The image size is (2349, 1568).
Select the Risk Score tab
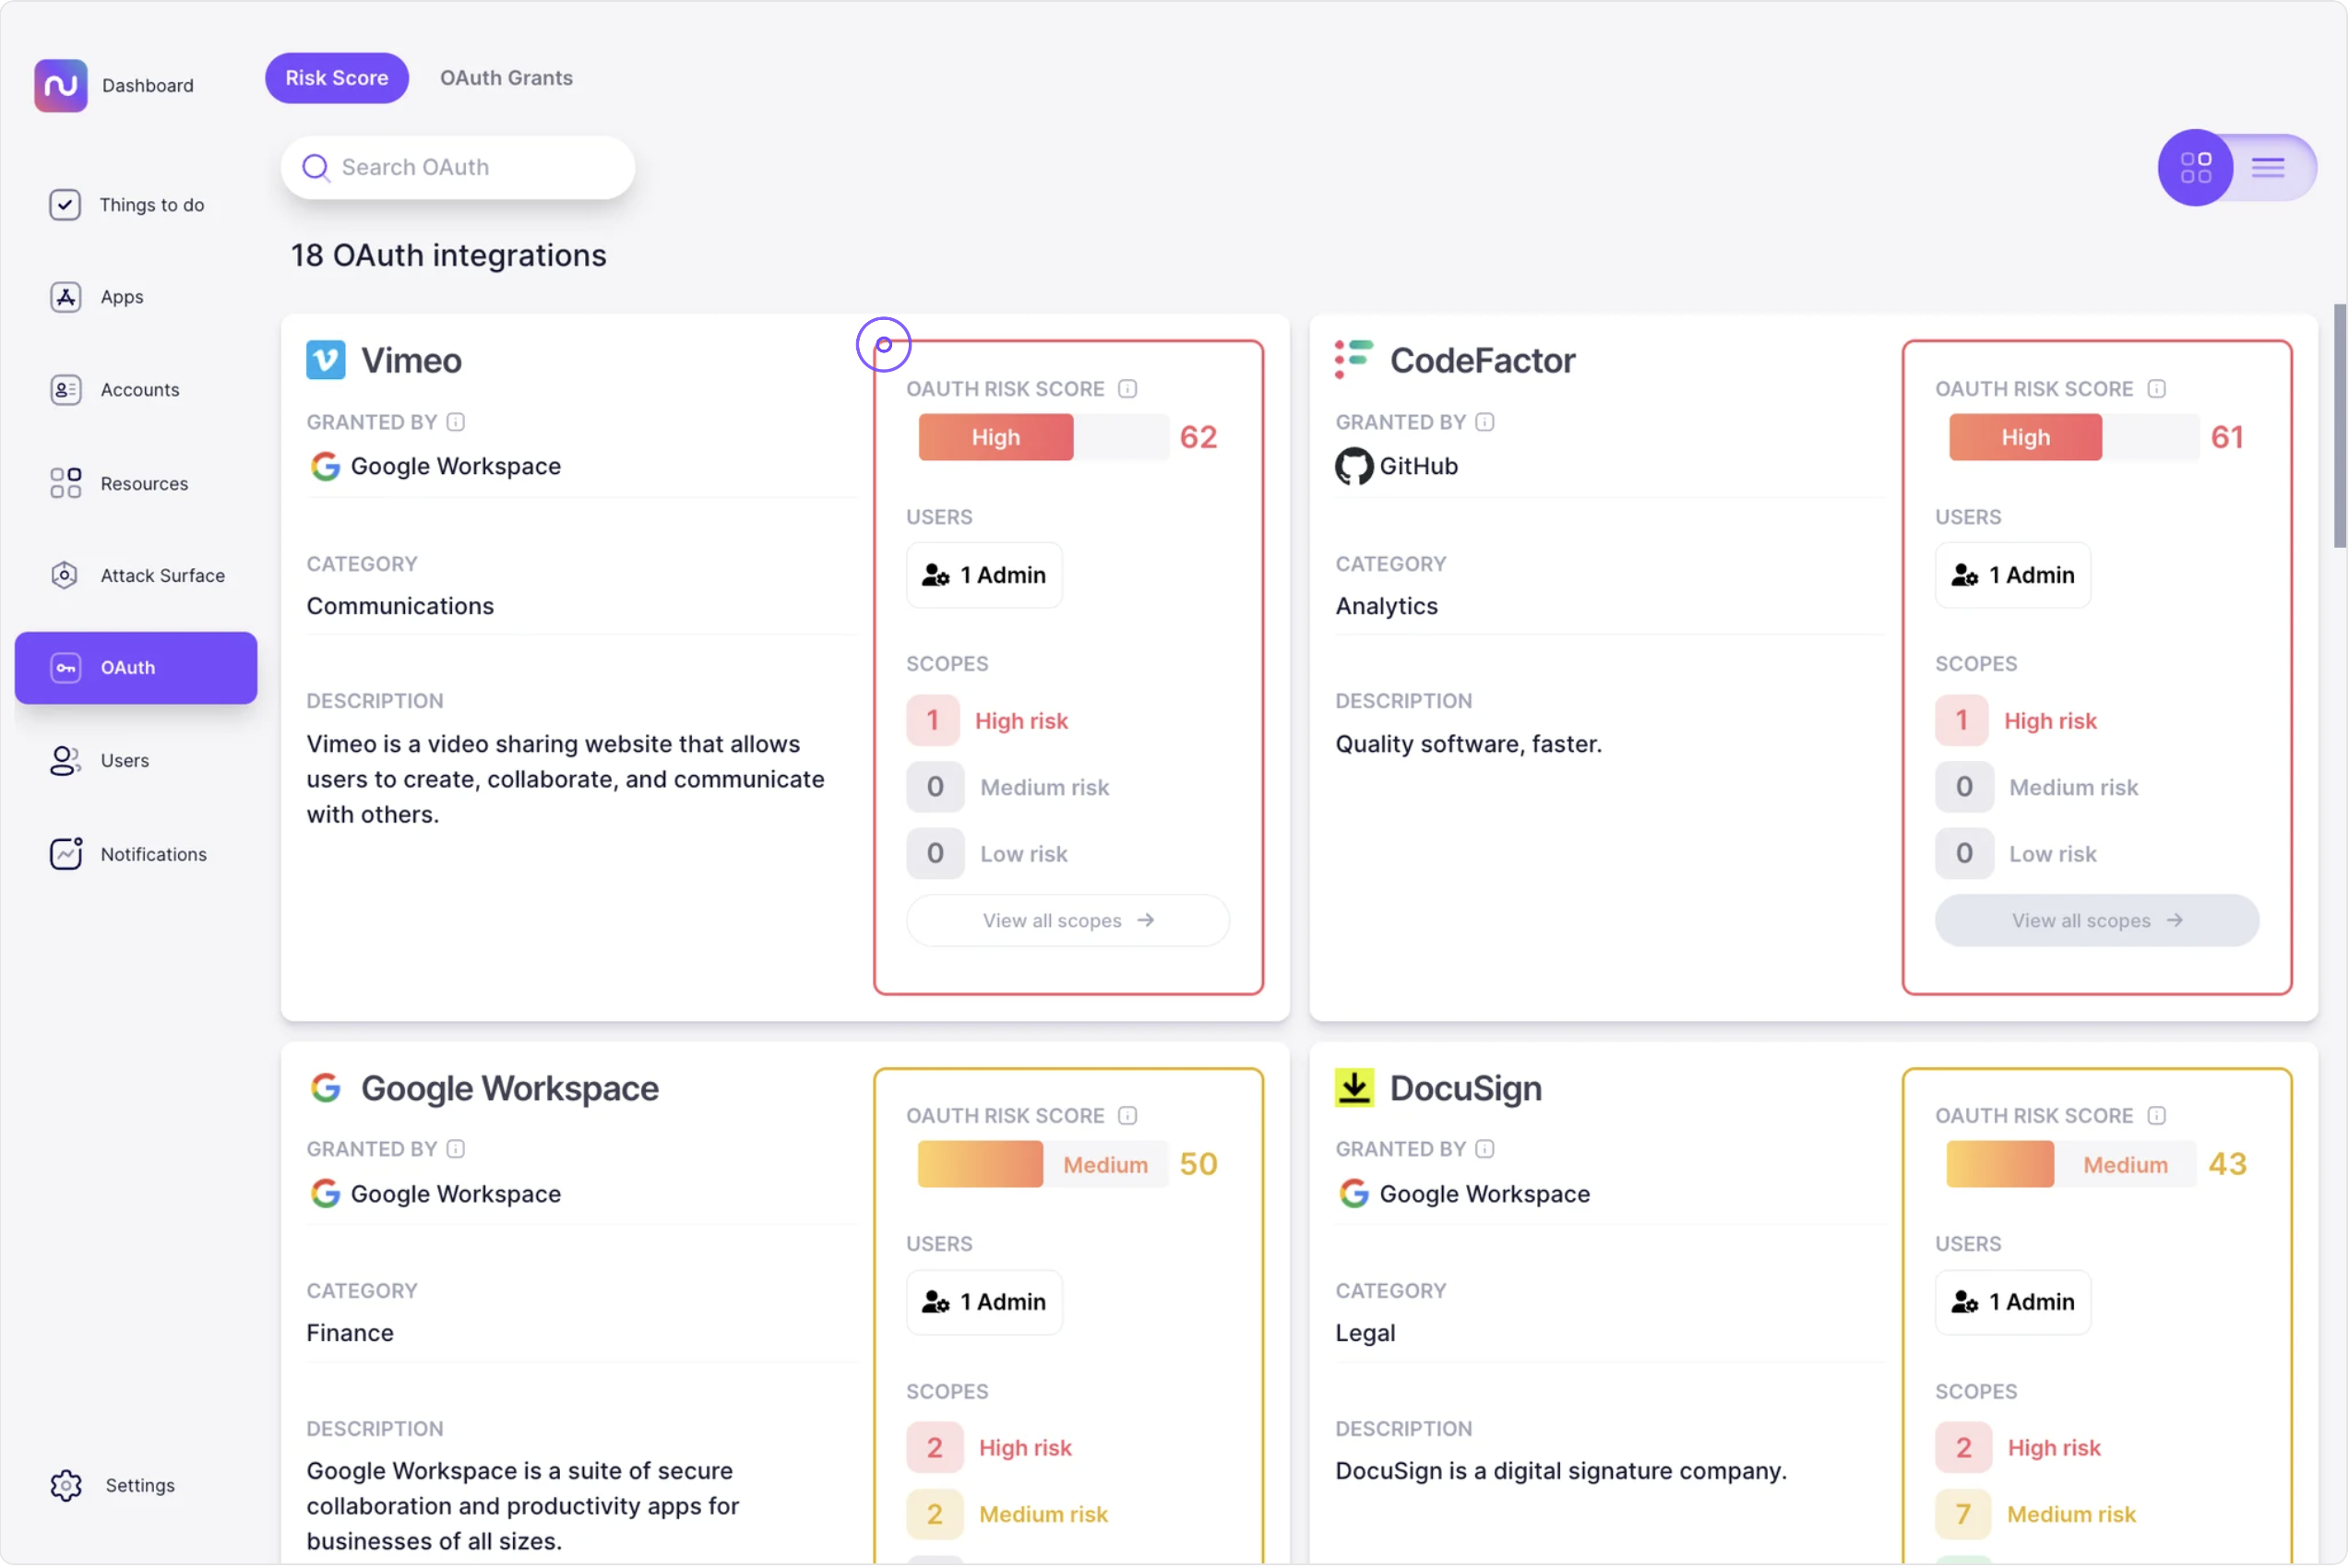336,78
